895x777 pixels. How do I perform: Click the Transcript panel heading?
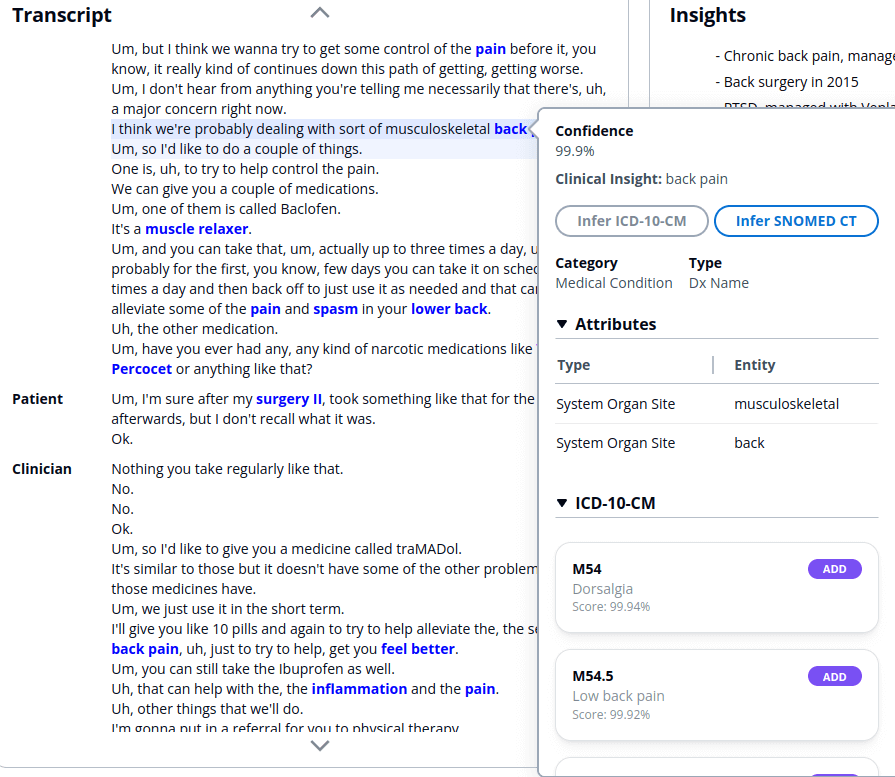point(62,15)
